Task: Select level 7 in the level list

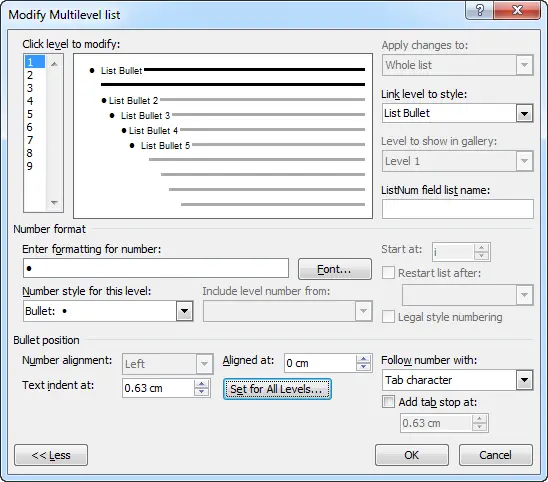Action: tap(35, 140)
